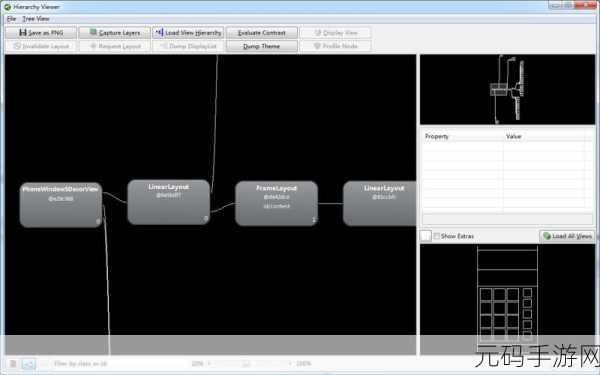600x375 pixels.
Task: Click the Request Layout button
Action: click(114, 46)
